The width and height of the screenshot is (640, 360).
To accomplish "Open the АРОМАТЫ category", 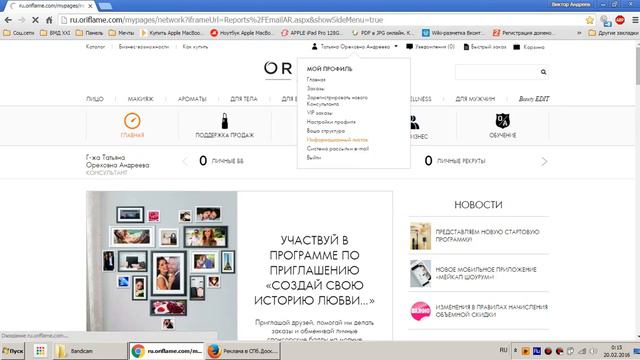I will pyautogui.click(x=192, y=99).
